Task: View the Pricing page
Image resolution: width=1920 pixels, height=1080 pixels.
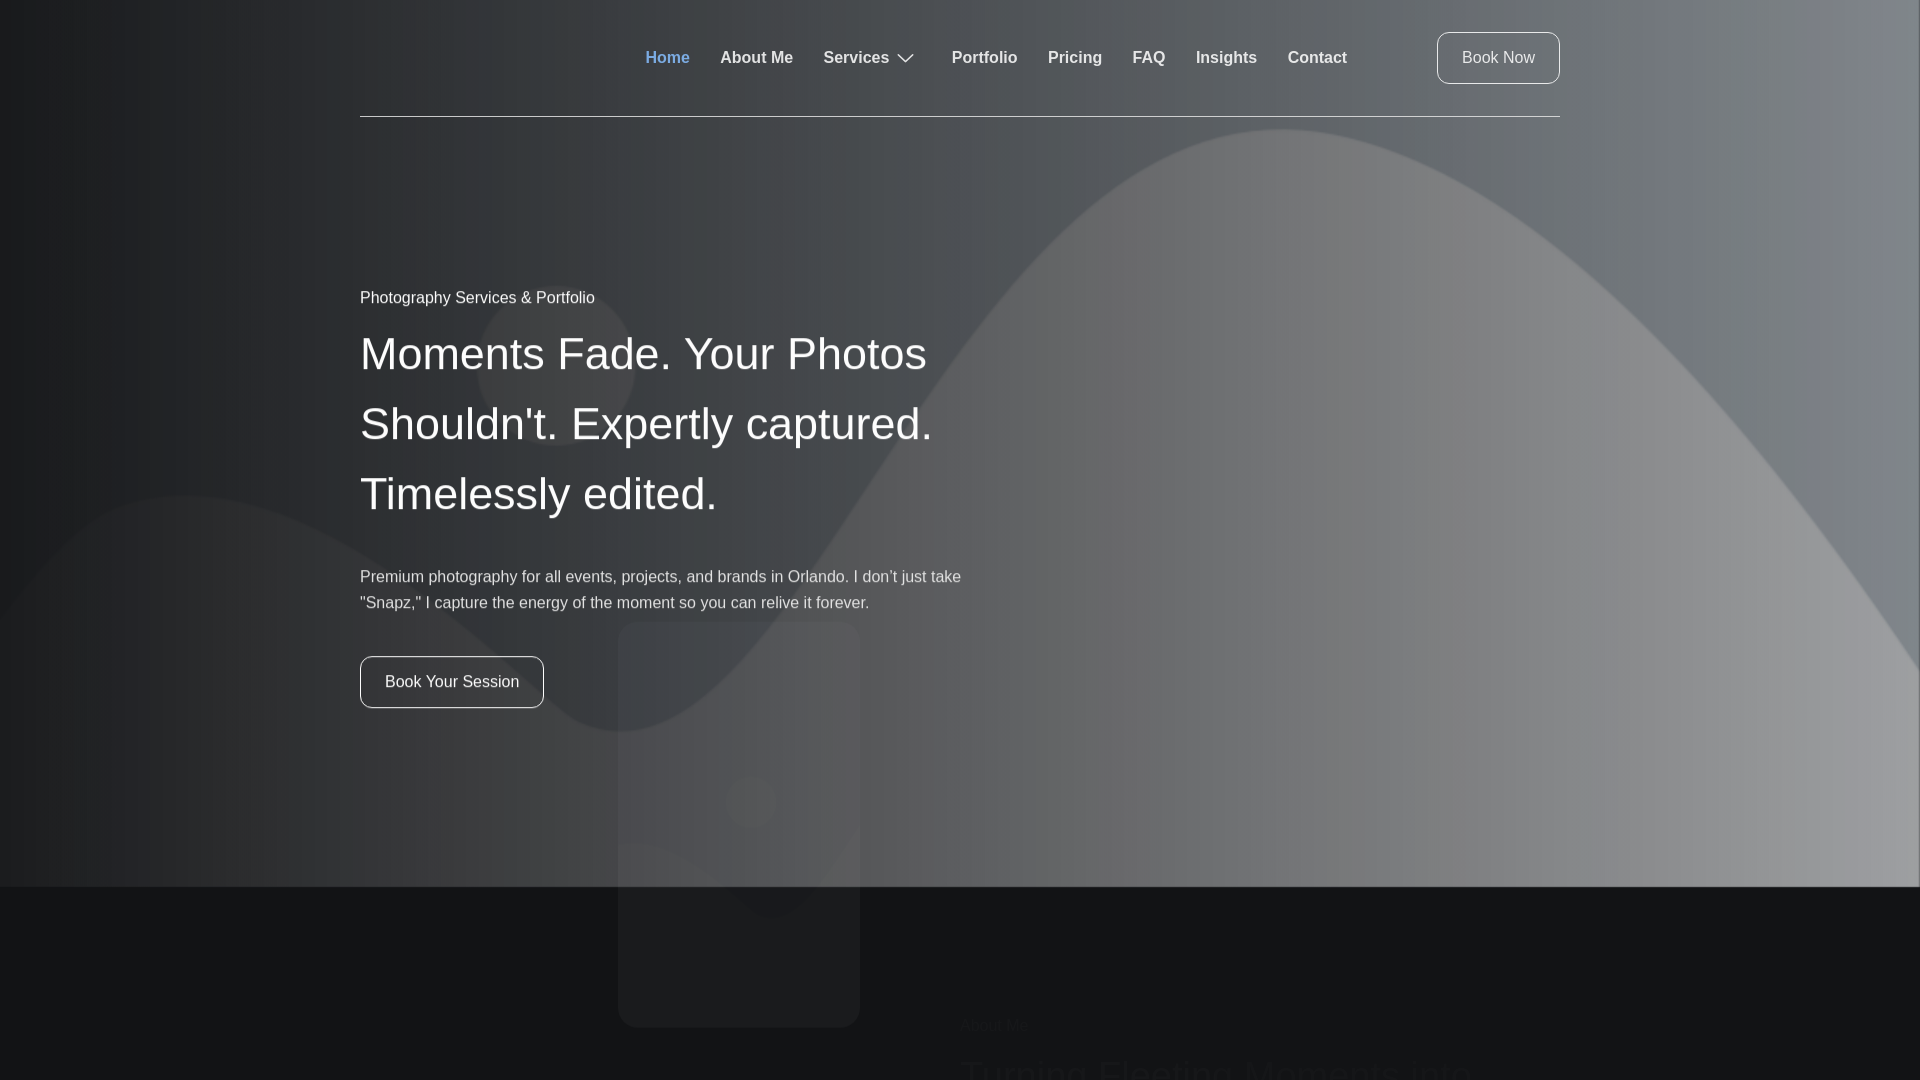Action: click(1075, 58)
